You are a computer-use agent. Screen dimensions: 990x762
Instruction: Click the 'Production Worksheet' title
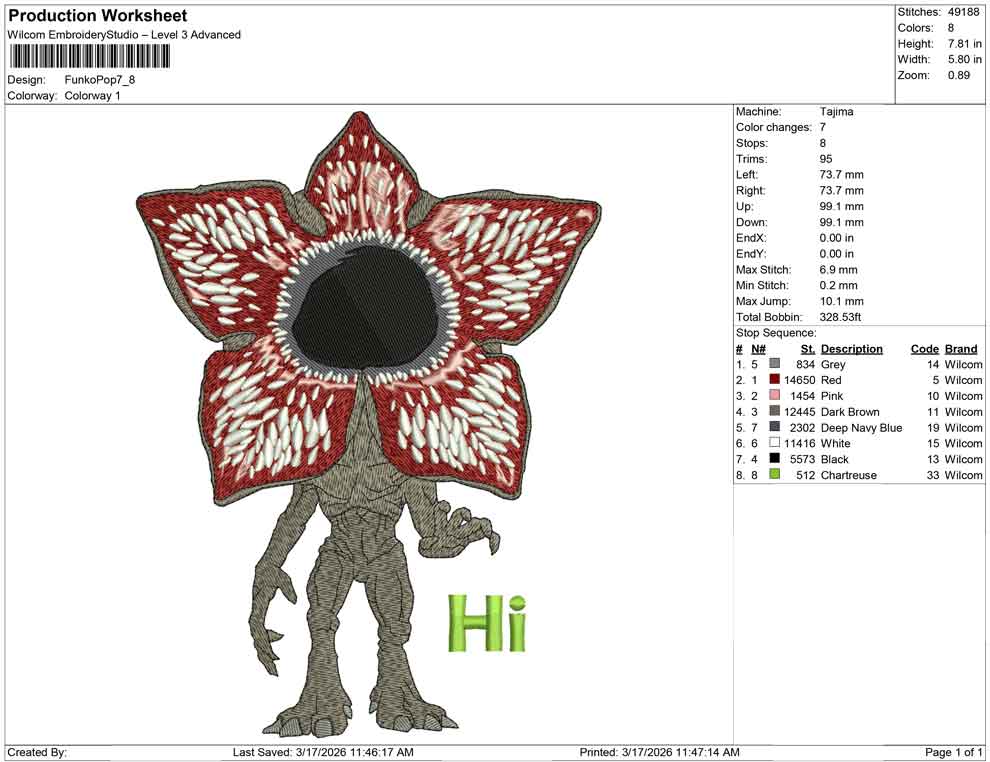(98, 16)
